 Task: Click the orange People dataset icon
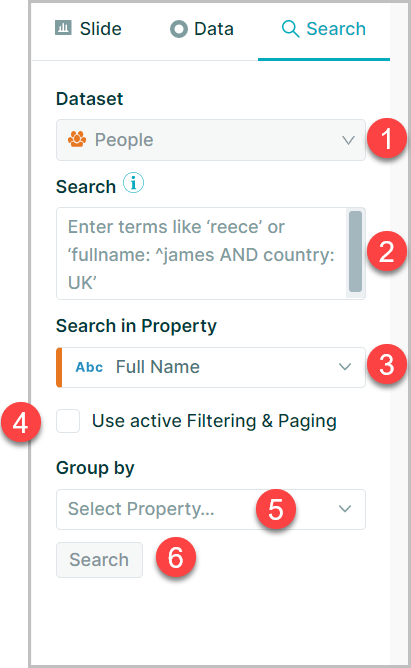click(x=77, y=139)
